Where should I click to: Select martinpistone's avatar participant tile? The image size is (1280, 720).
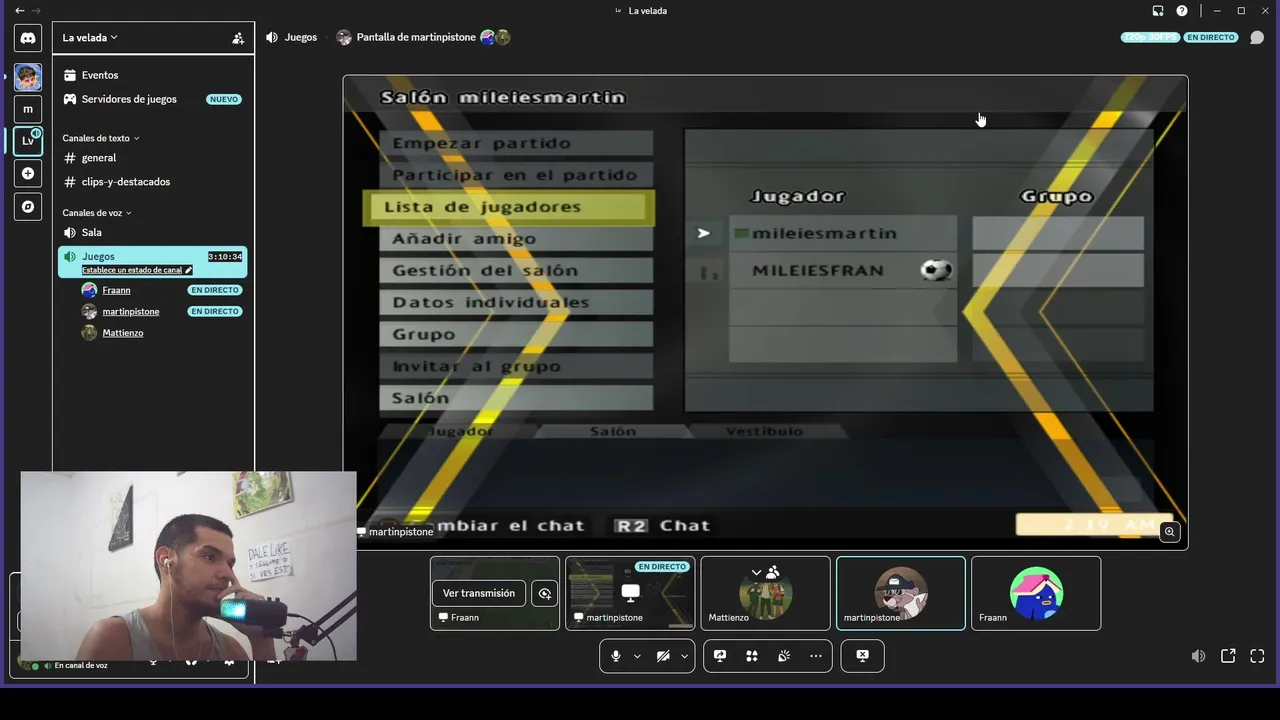tap(901, 593)
